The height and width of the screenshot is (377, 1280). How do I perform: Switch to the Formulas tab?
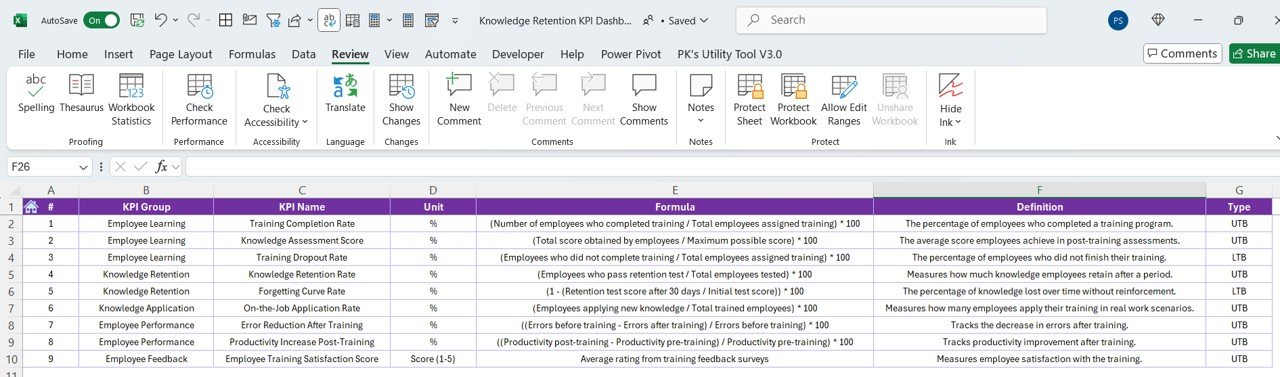(252, 54)
